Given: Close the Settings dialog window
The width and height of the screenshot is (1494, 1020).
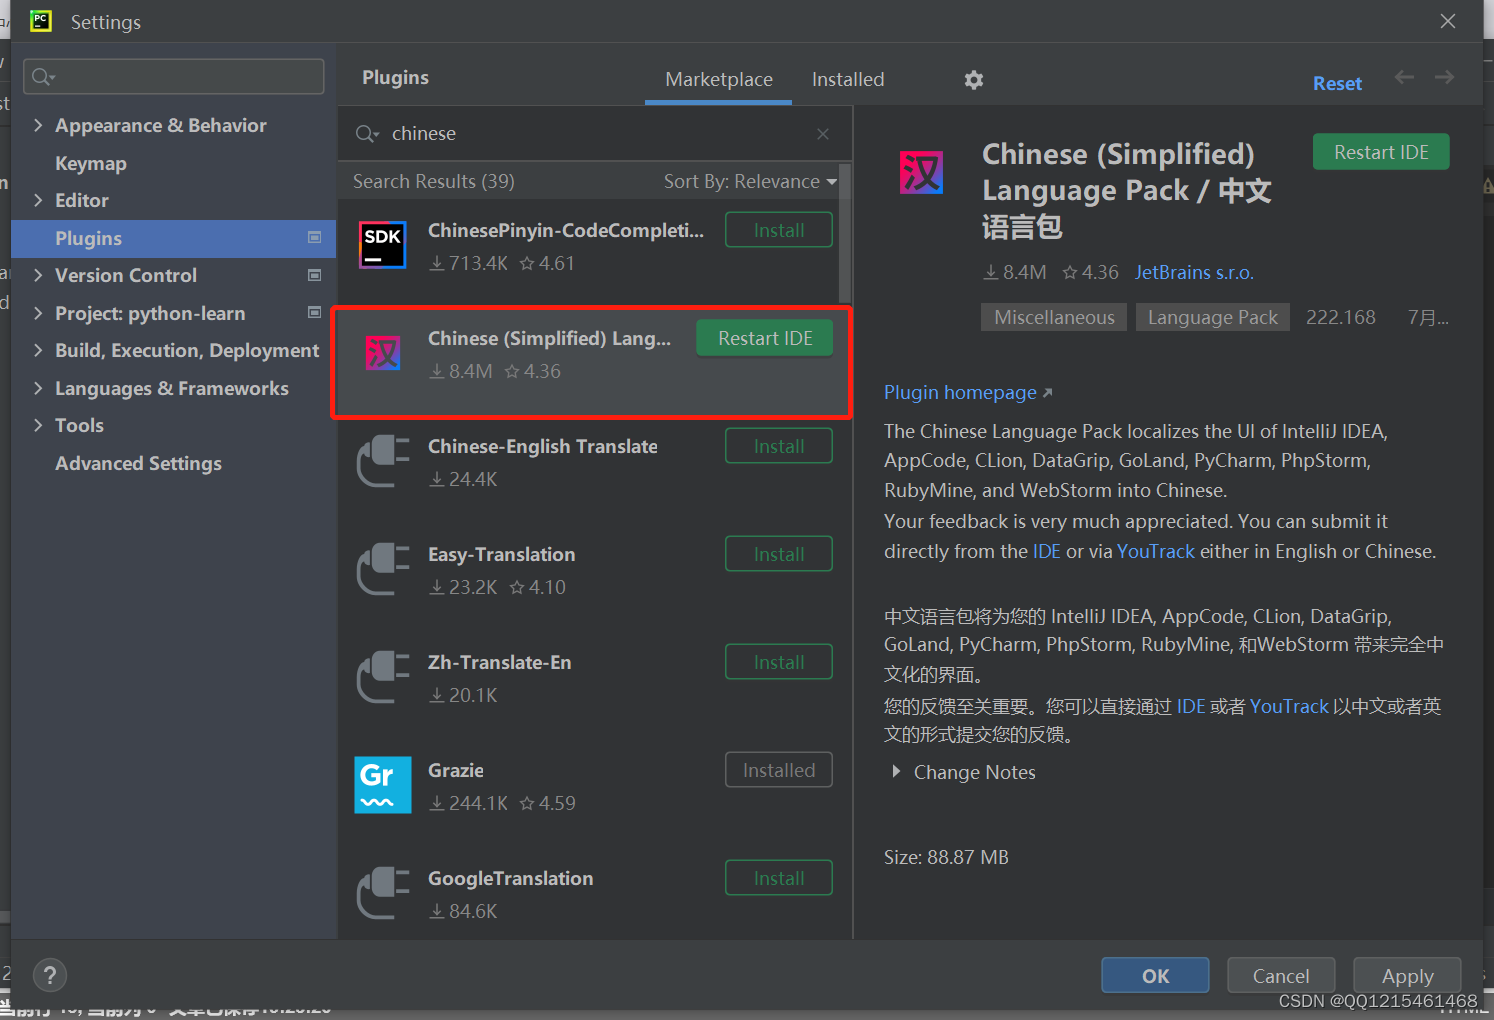Looking at the screenshot, I should [1448, 21].
